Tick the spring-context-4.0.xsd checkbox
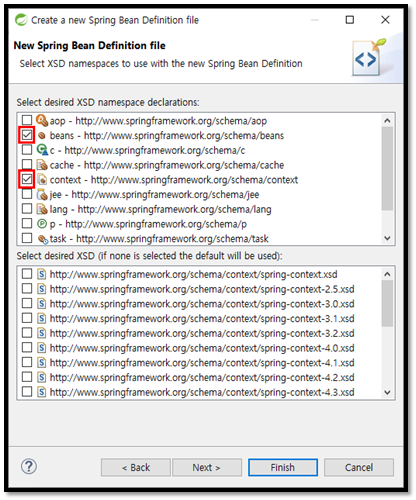 (x=27, y=348)
